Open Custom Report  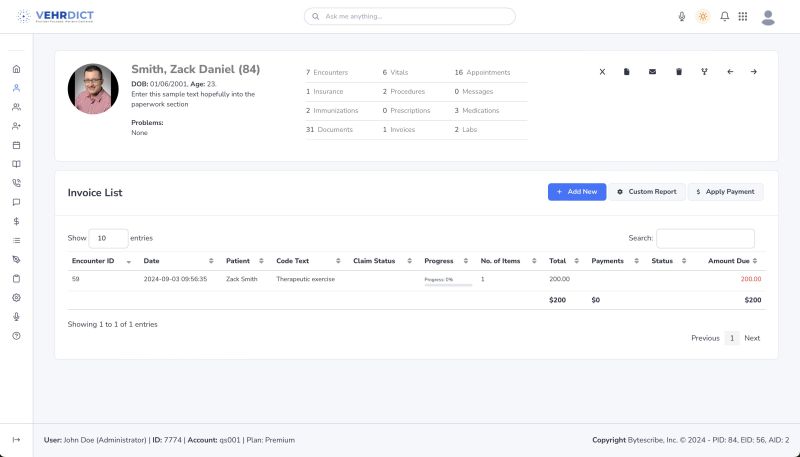point(646,192)
